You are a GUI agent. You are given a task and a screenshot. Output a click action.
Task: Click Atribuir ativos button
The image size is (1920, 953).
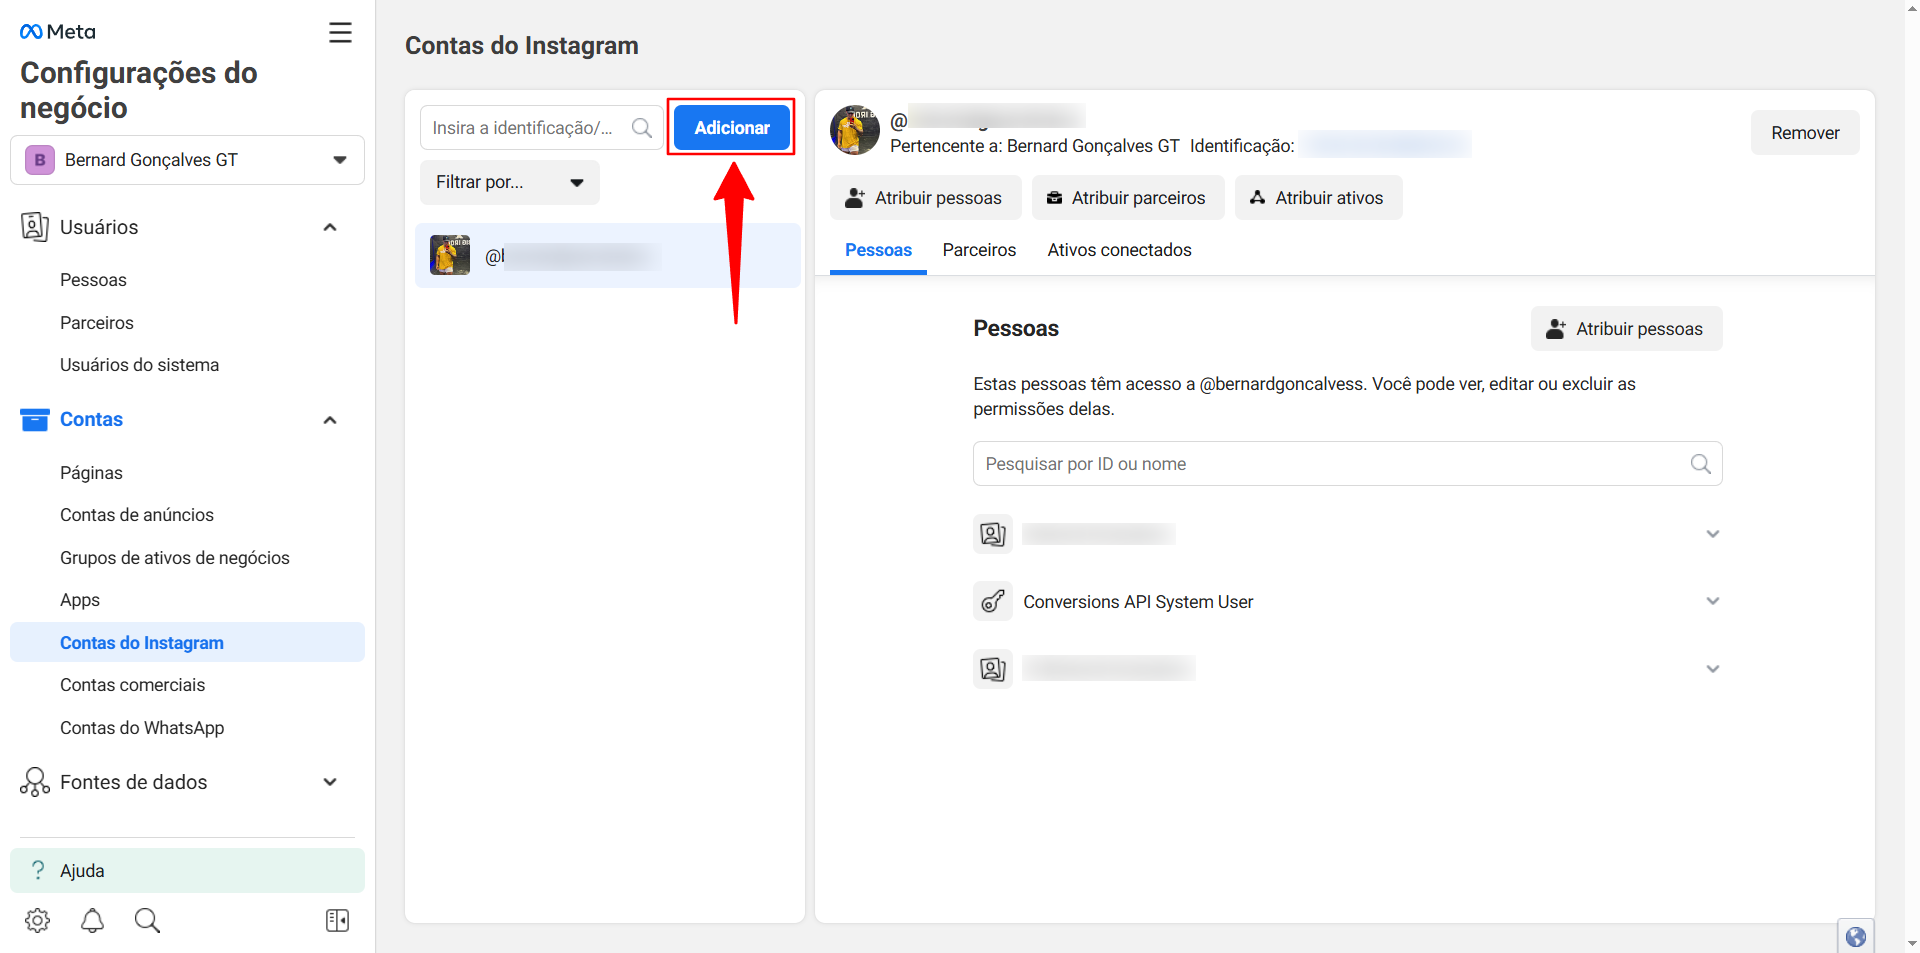click(x=1318, y=198)
